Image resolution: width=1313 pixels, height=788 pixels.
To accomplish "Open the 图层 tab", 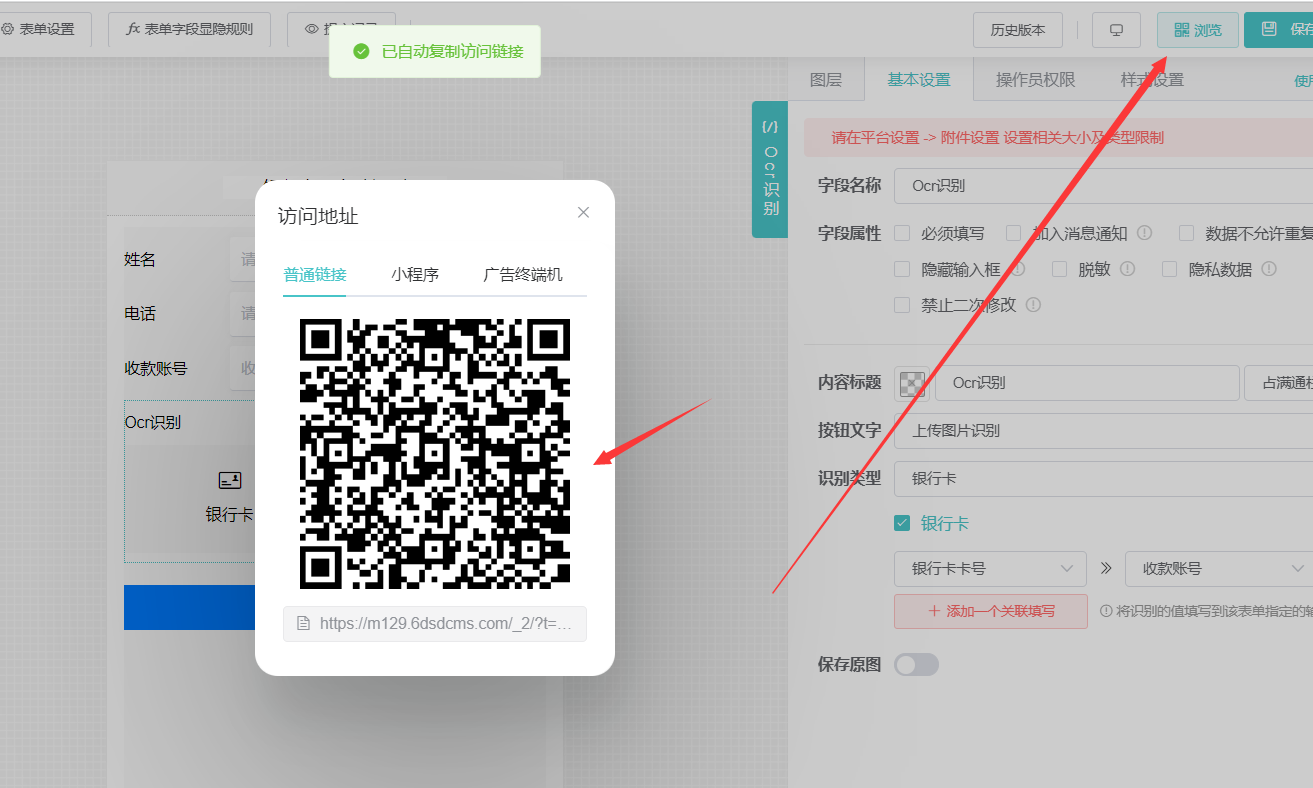I will tap(826, 80).
